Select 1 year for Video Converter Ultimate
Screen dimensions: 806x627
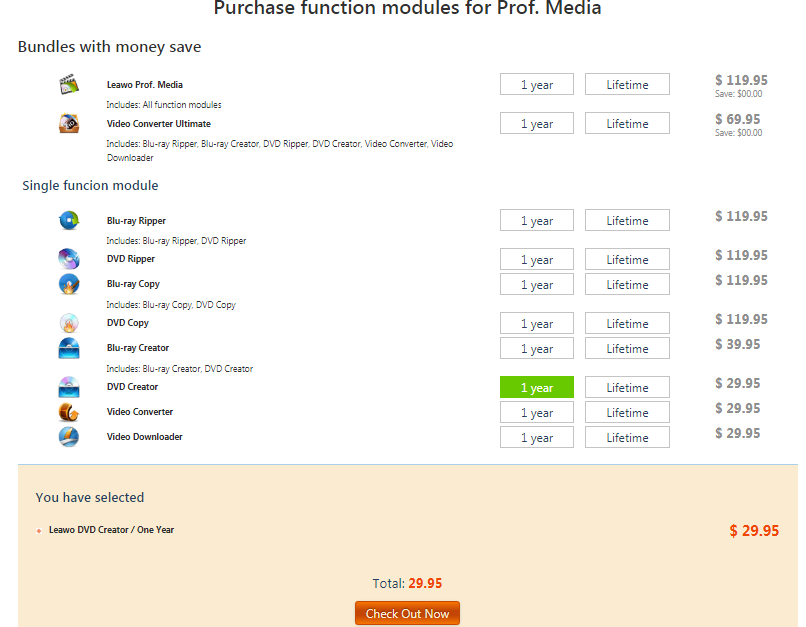click(x=537, y=123)
